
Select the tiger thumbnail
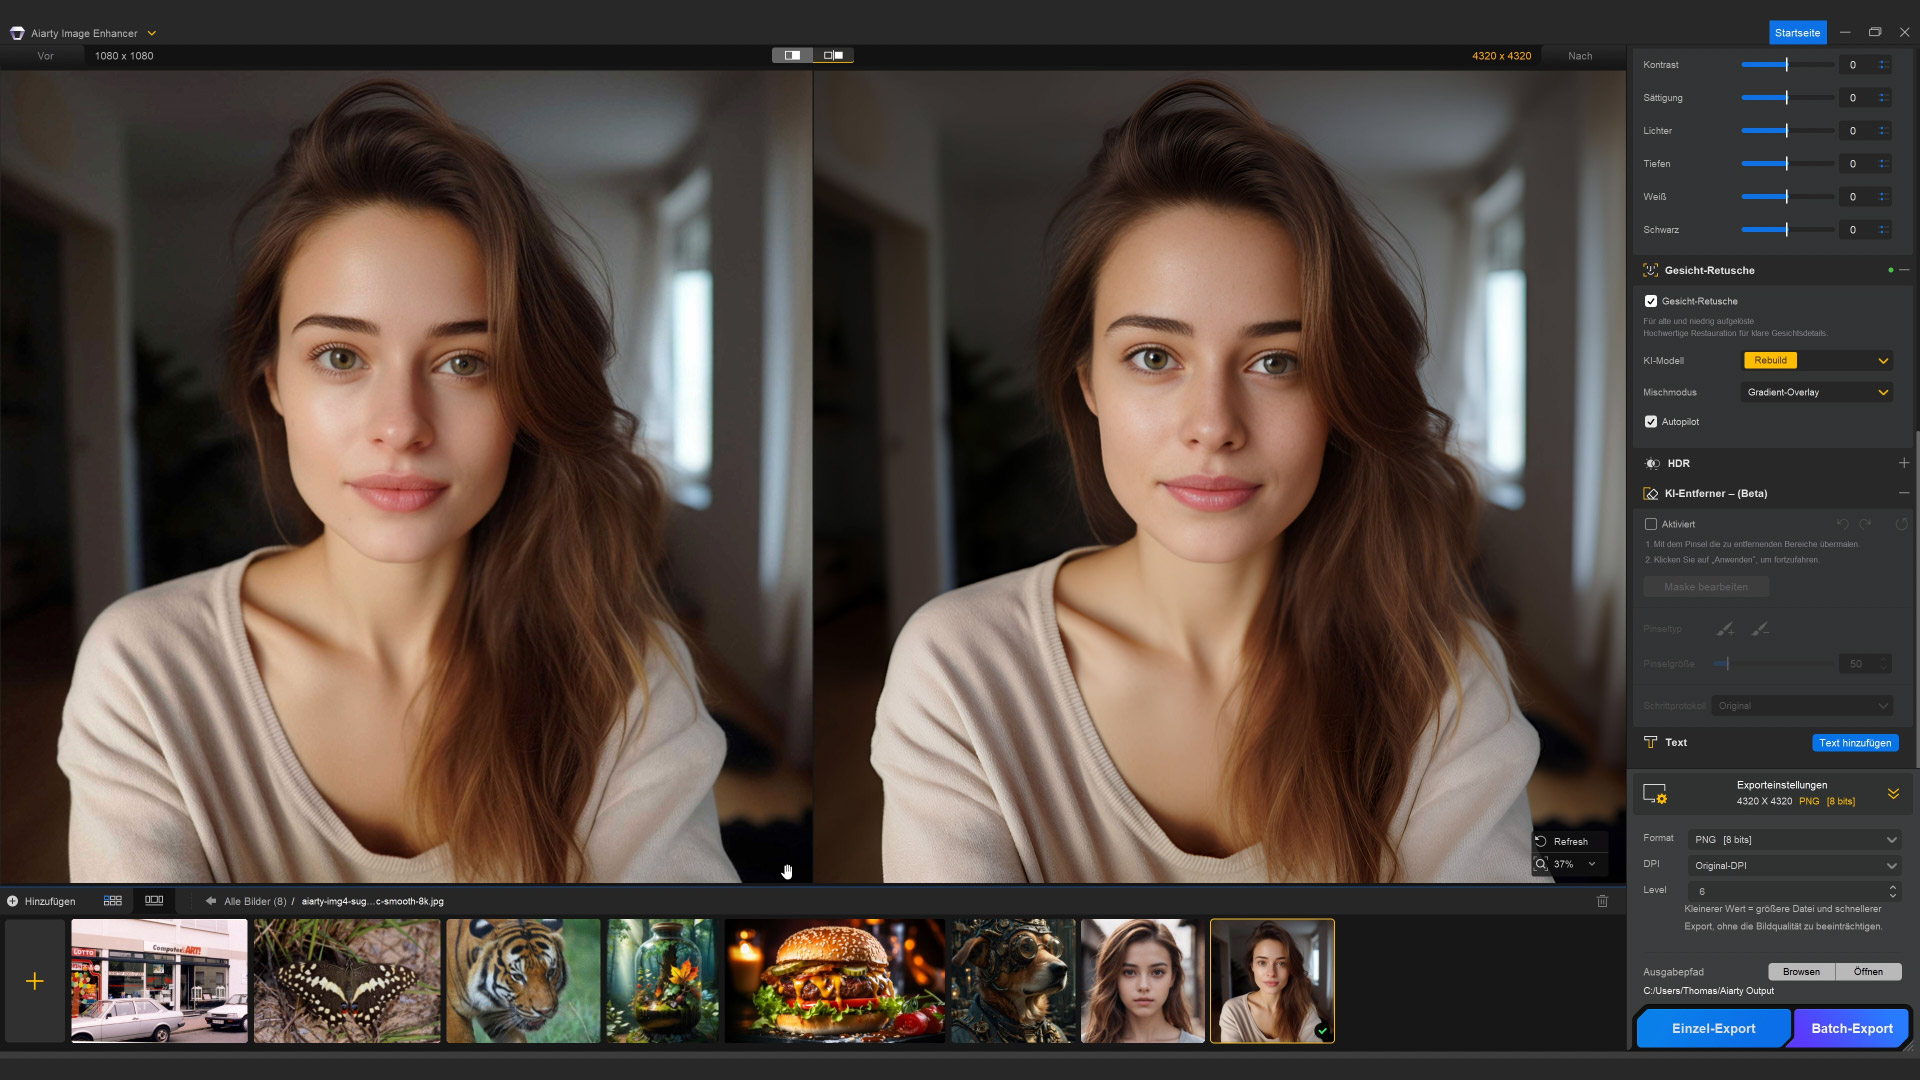523,981
